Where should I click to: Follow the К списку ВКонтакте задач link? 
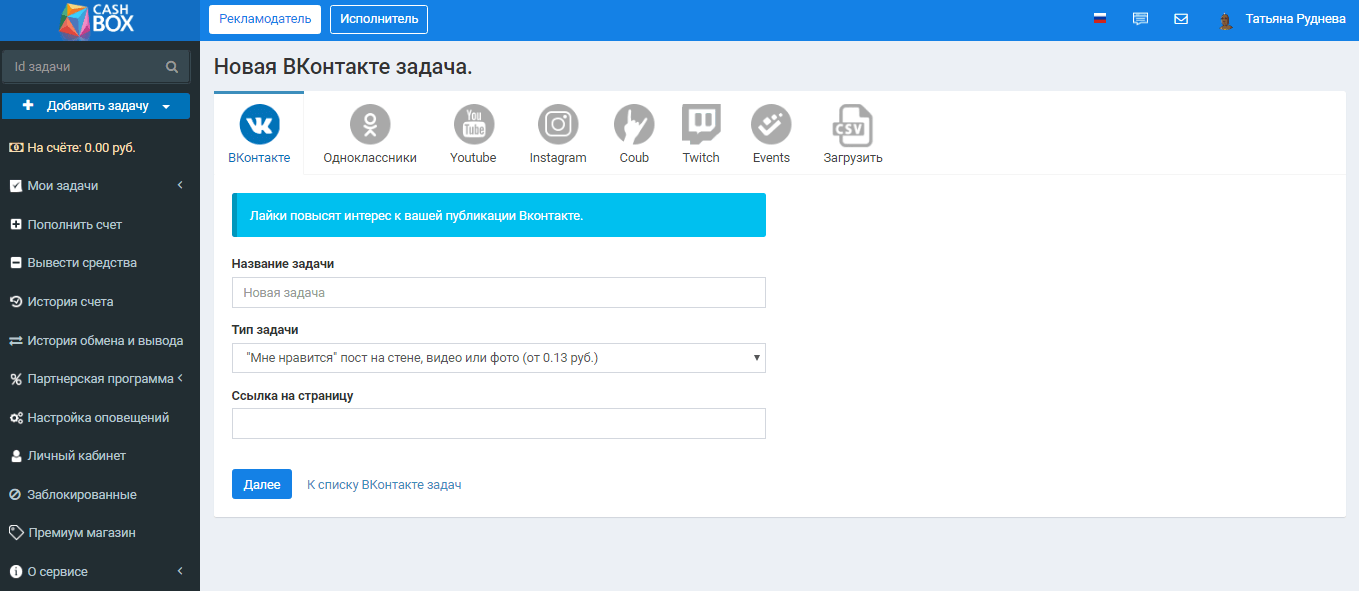pos(383,484)
